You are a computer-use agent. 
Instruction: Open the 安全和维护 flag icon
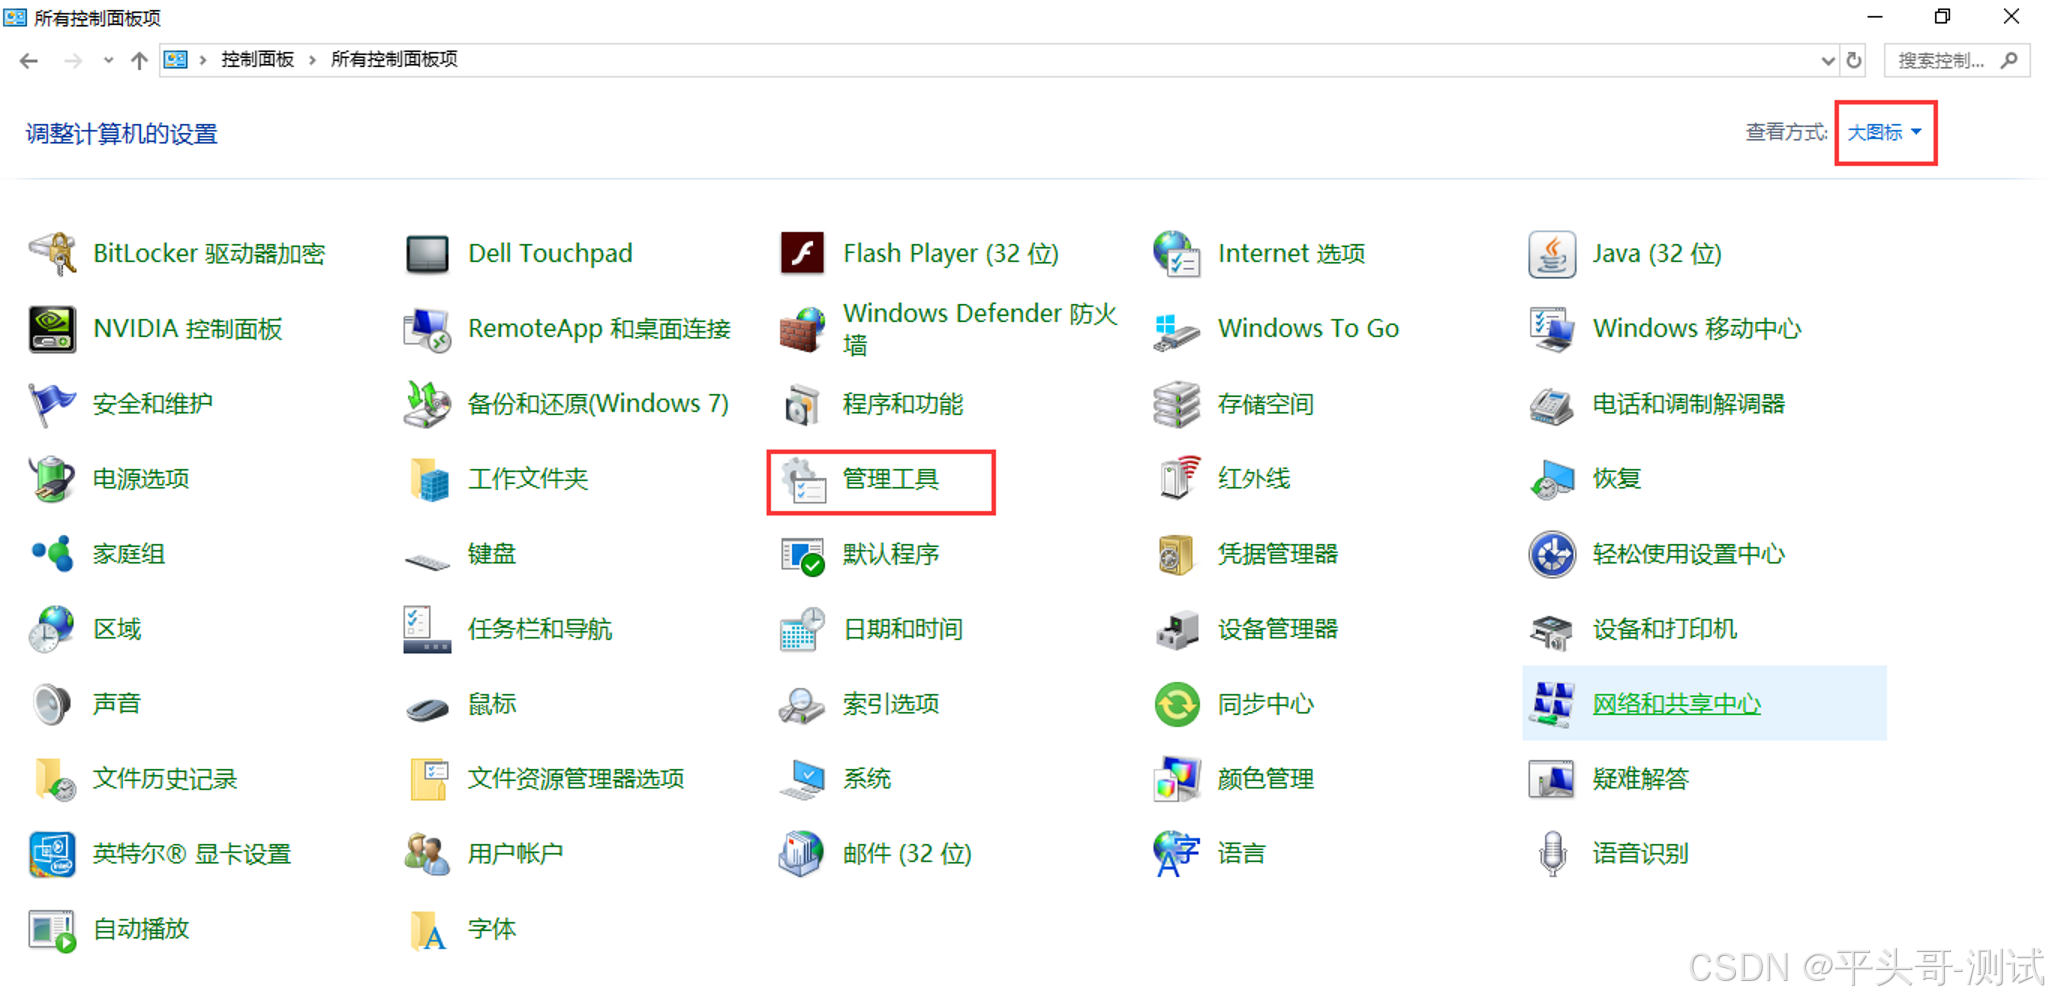[x=52, y=404]
